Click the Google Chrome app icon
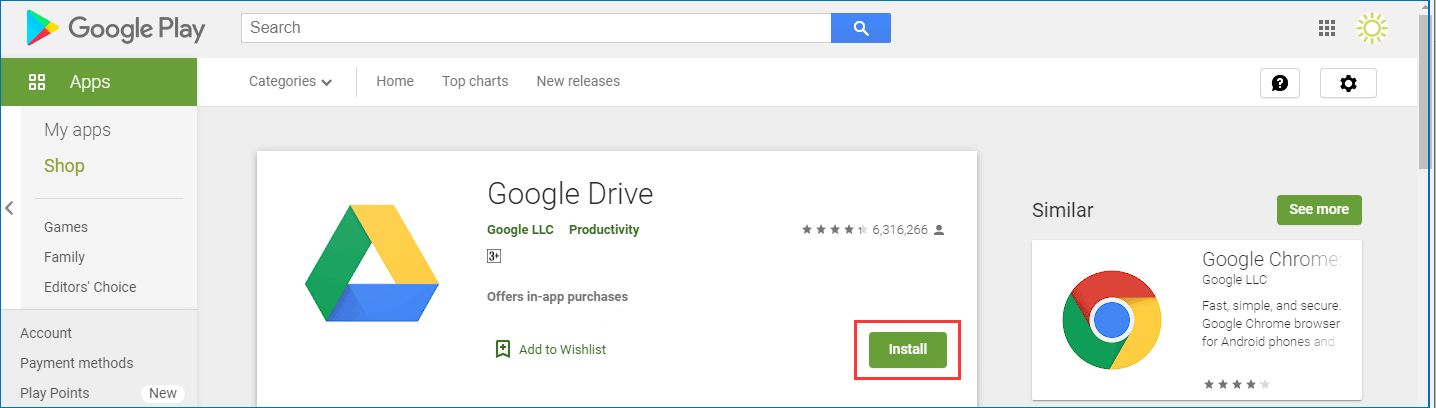Viewport: 1436px width, 408px height. click(1111, 320)
